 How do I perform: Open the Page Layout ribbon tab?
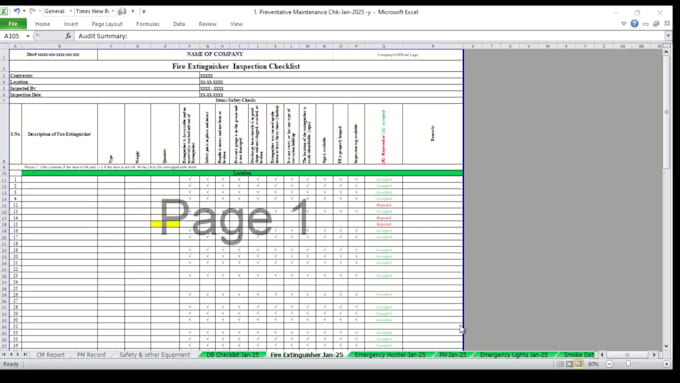(x=107, y=24)
